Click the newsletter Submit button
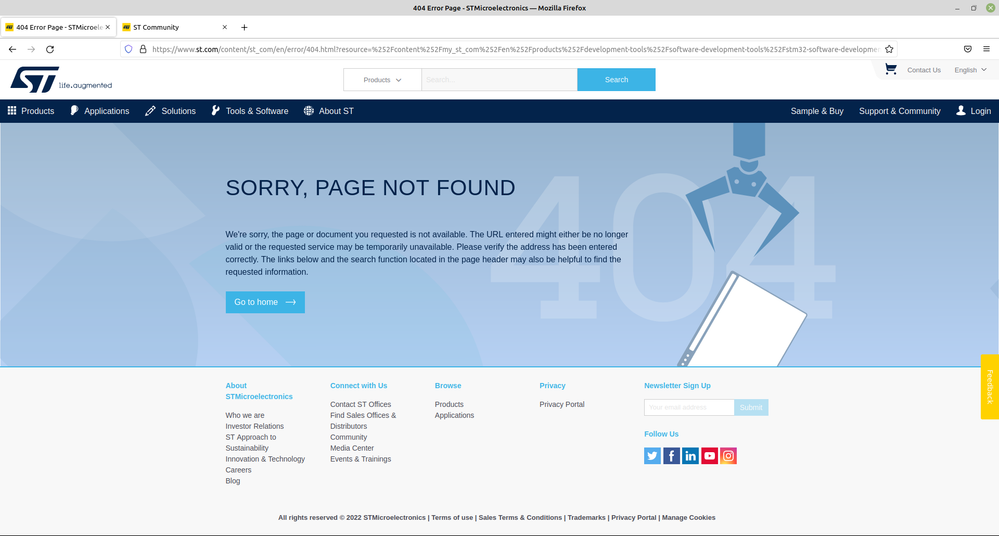999x536 pixels. pyautogui.click(x=751, y=407)
